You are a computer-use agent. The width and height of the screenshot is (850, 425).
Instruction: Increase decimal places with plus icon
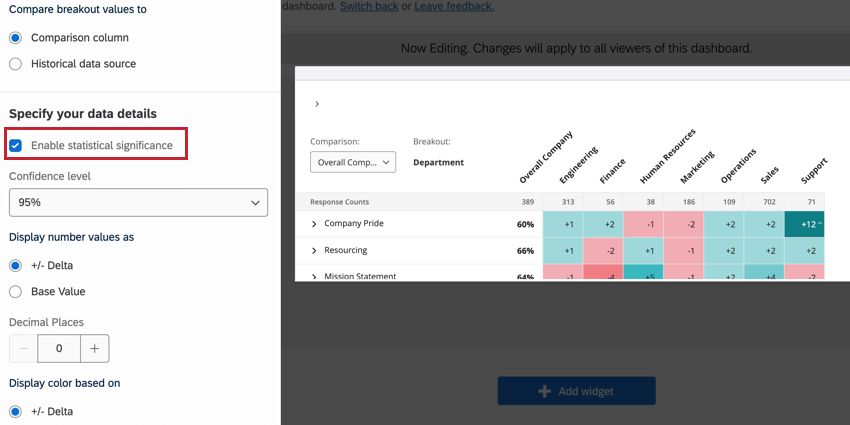tap(95, 349)
